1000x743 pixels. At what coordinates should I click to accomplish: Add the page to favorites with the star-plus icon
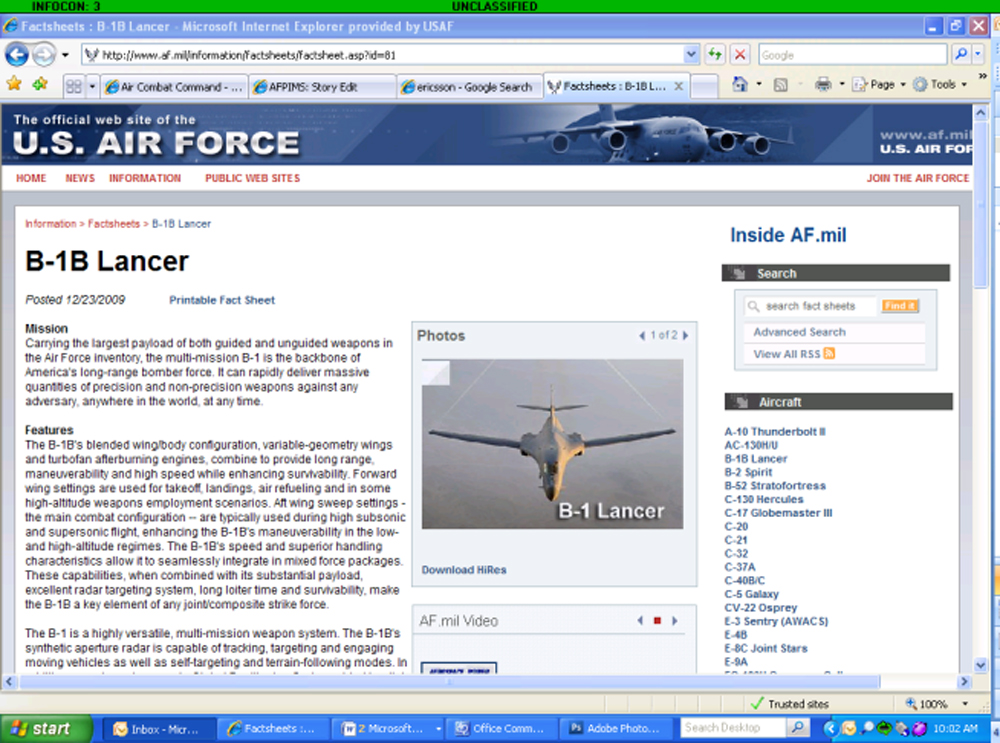[x=40, y=84]
